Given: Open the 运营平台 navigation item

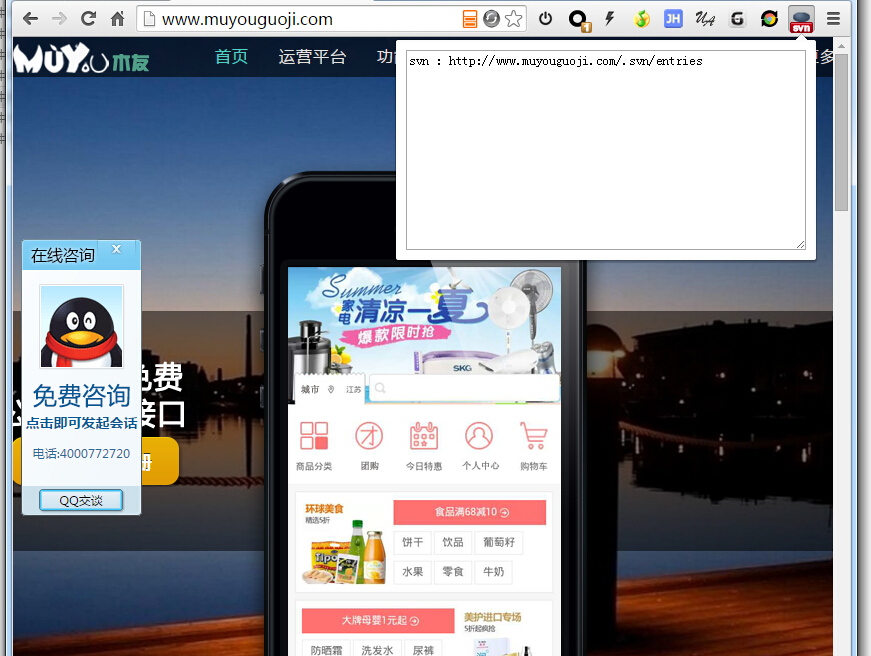Looking at the screenshot, I should [x=312, y=56].
